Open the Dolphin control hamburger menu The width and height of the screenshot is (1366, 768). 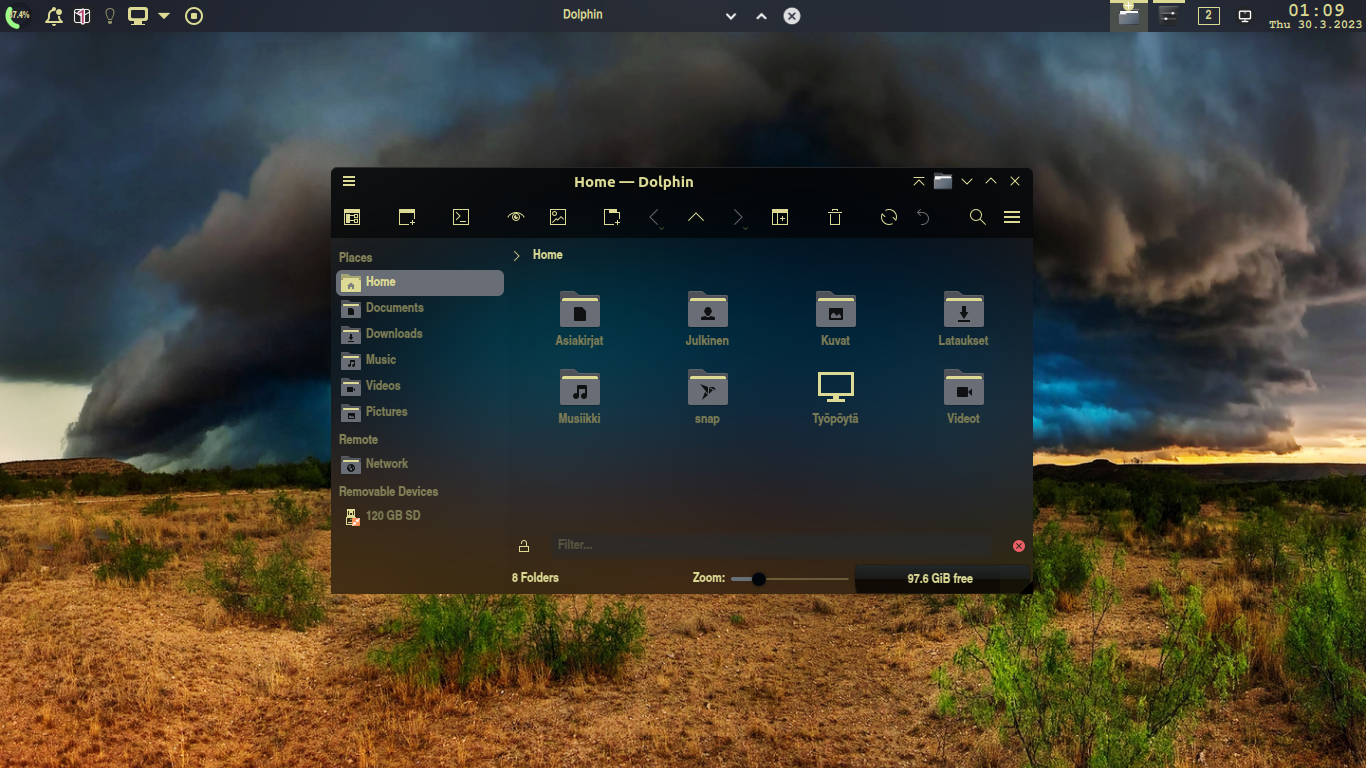(x=1012, y=217)
